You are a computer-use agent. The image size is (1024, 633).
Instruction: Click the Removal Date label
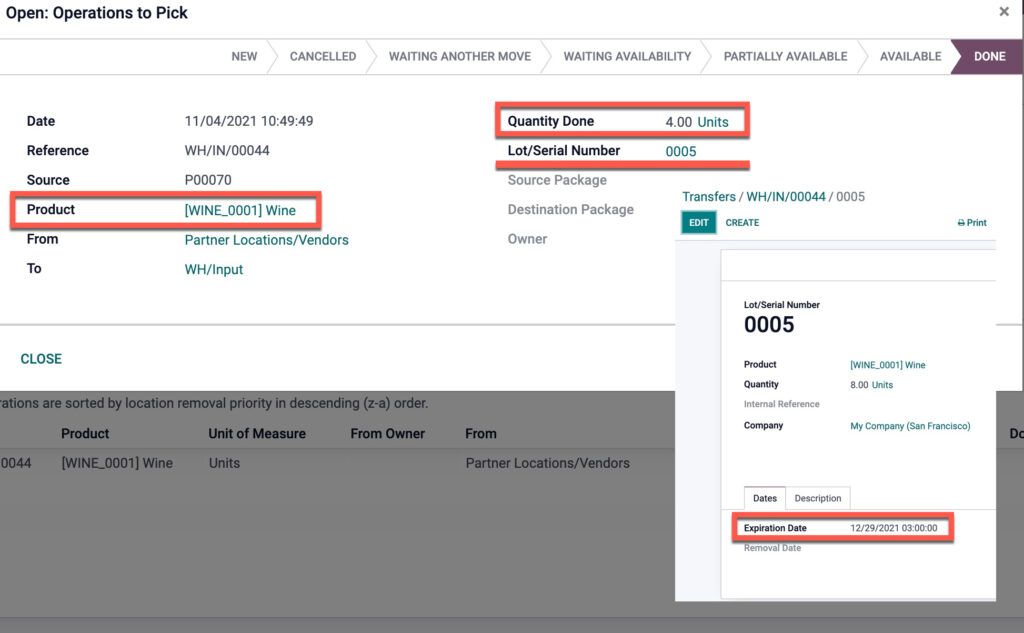click(772, 548)
